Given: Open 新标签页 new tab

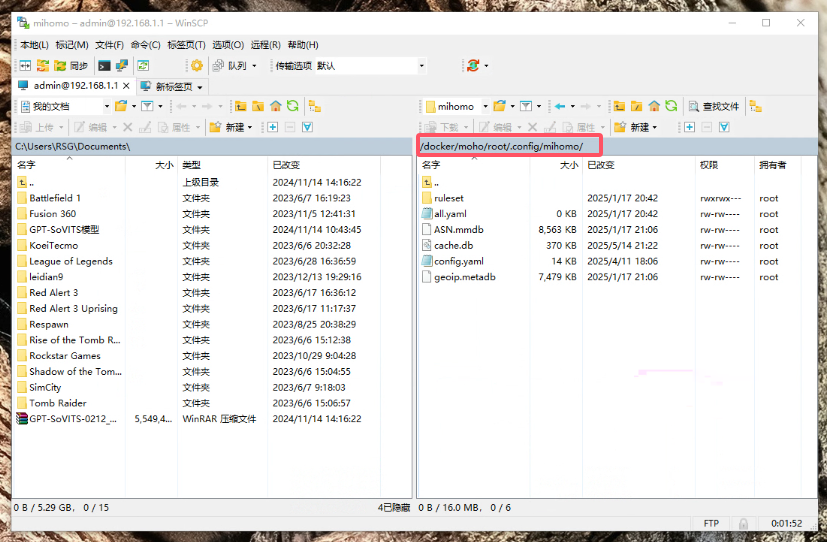Looking at the screenshot, I should pyautogui.click(x=167, y=86).
